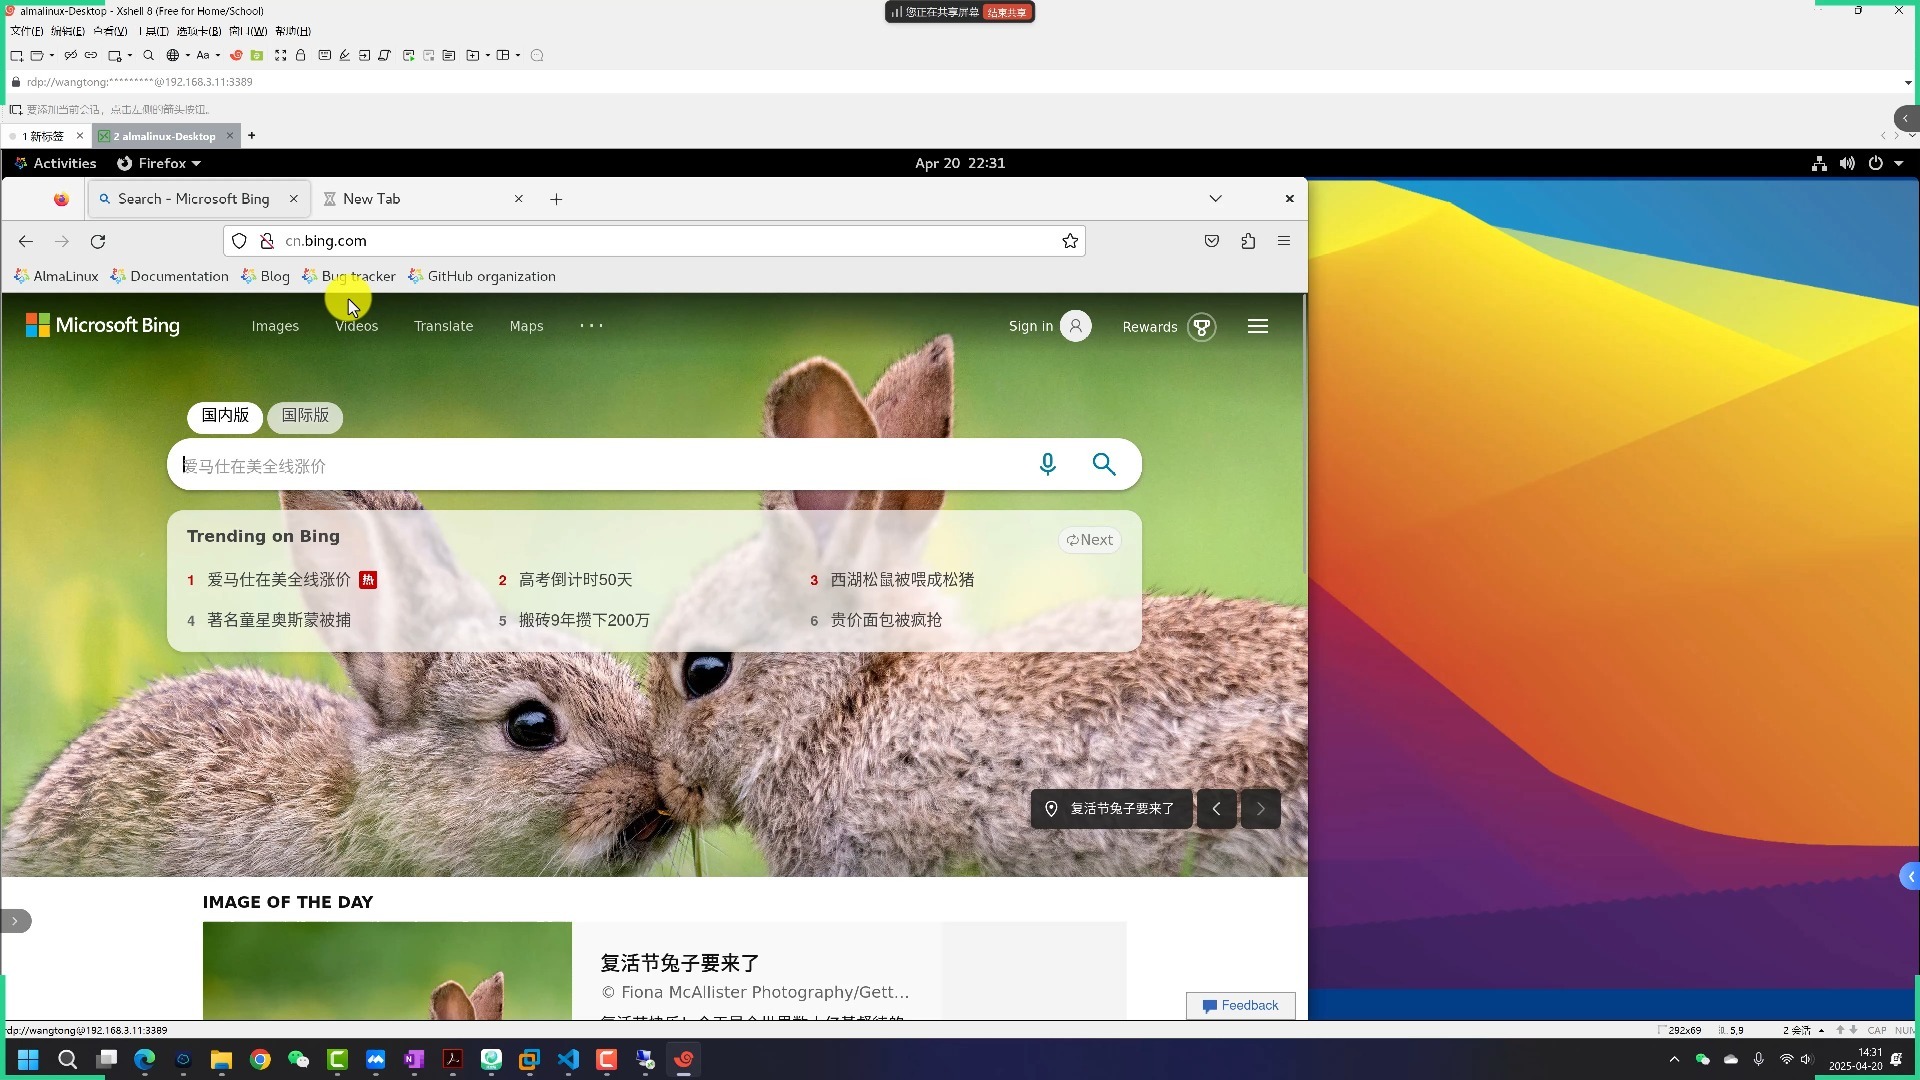Open Firefox application hamburger menu
1920x1080 pixels.
click(1284, 241)
